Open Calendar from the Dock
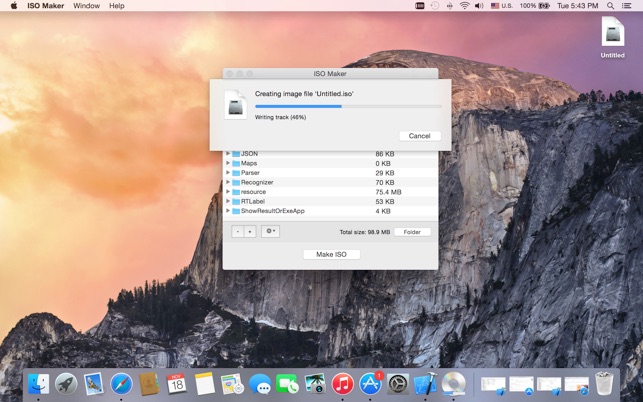Image resolution: width=643 pixels, height=402 pixels. pyautogui.click(x=177, y=385)
